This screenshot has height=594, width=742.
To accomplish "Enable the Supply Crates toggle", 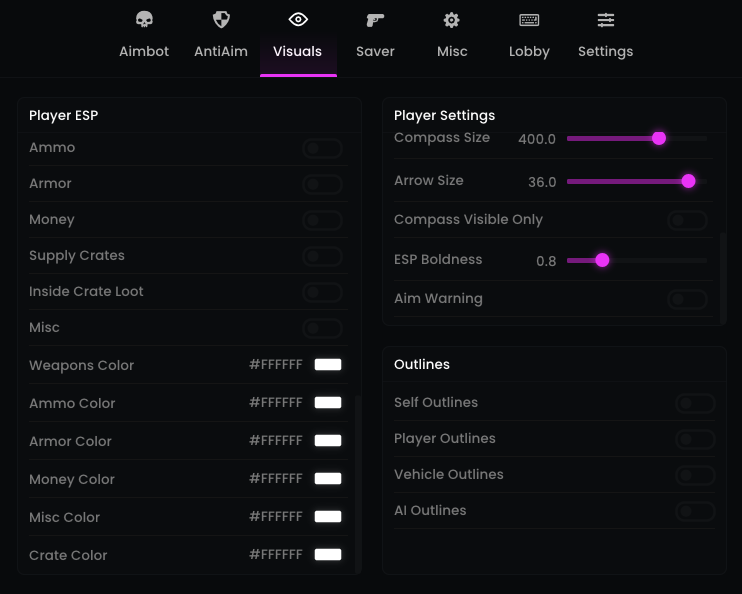I will click(x=322, y=256).
